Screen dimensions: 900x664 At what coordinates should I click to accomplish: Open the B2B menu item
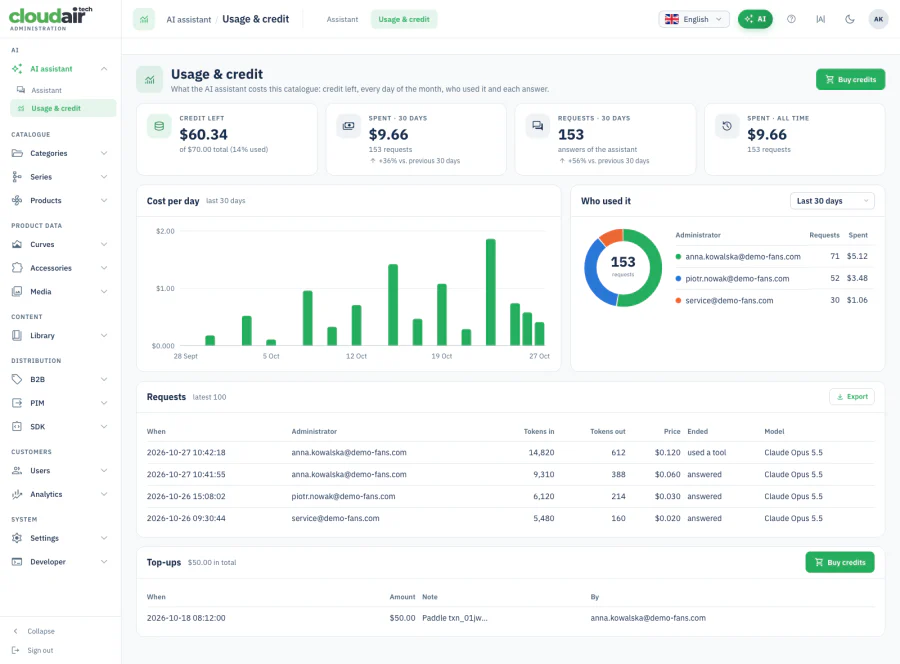point(60,379)
